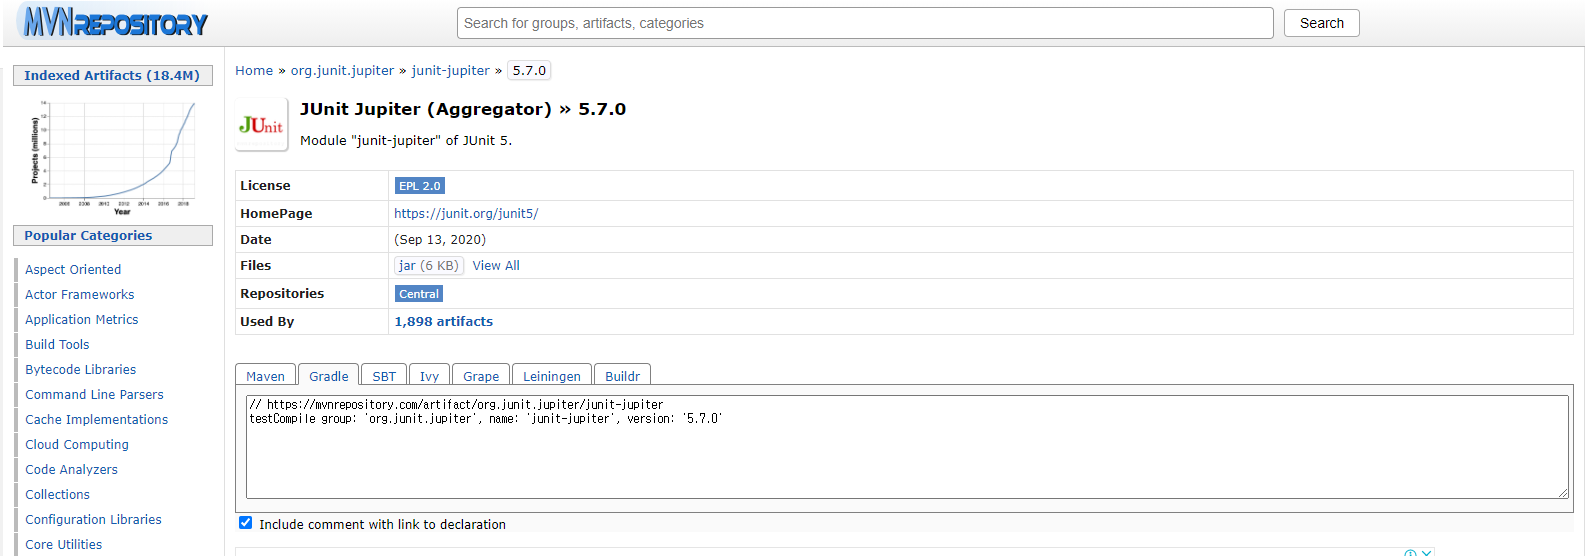Open org.junit.jupiter breadcrumb link
Screen dimensions: 1585x556
[x=342, y=71]
